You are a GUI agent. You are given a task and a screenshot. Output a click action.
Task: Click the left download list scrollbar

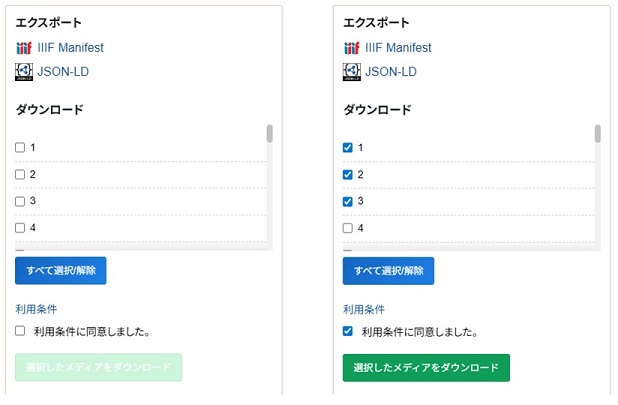(270, 134)
